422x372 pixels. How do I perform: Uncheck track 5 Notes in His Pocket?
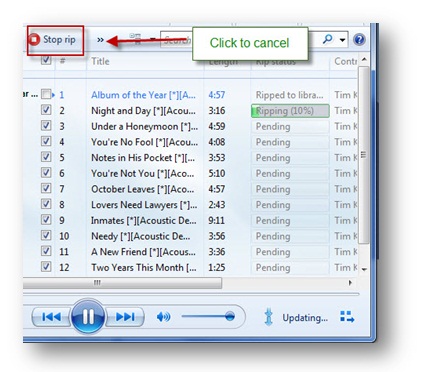coord(46,157)
